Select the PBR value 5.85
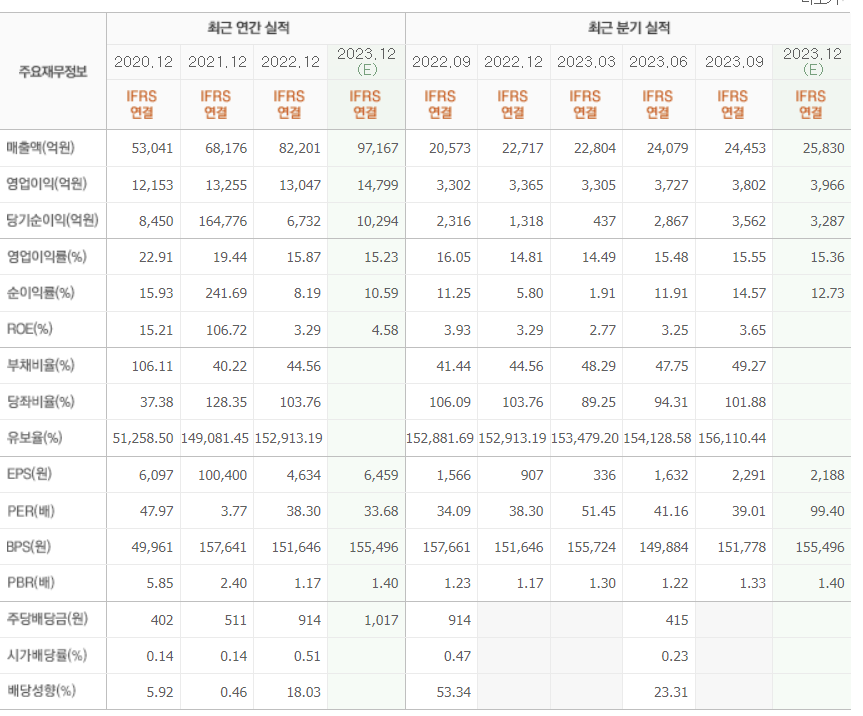 pyautogui.click(x=160, y=584)
